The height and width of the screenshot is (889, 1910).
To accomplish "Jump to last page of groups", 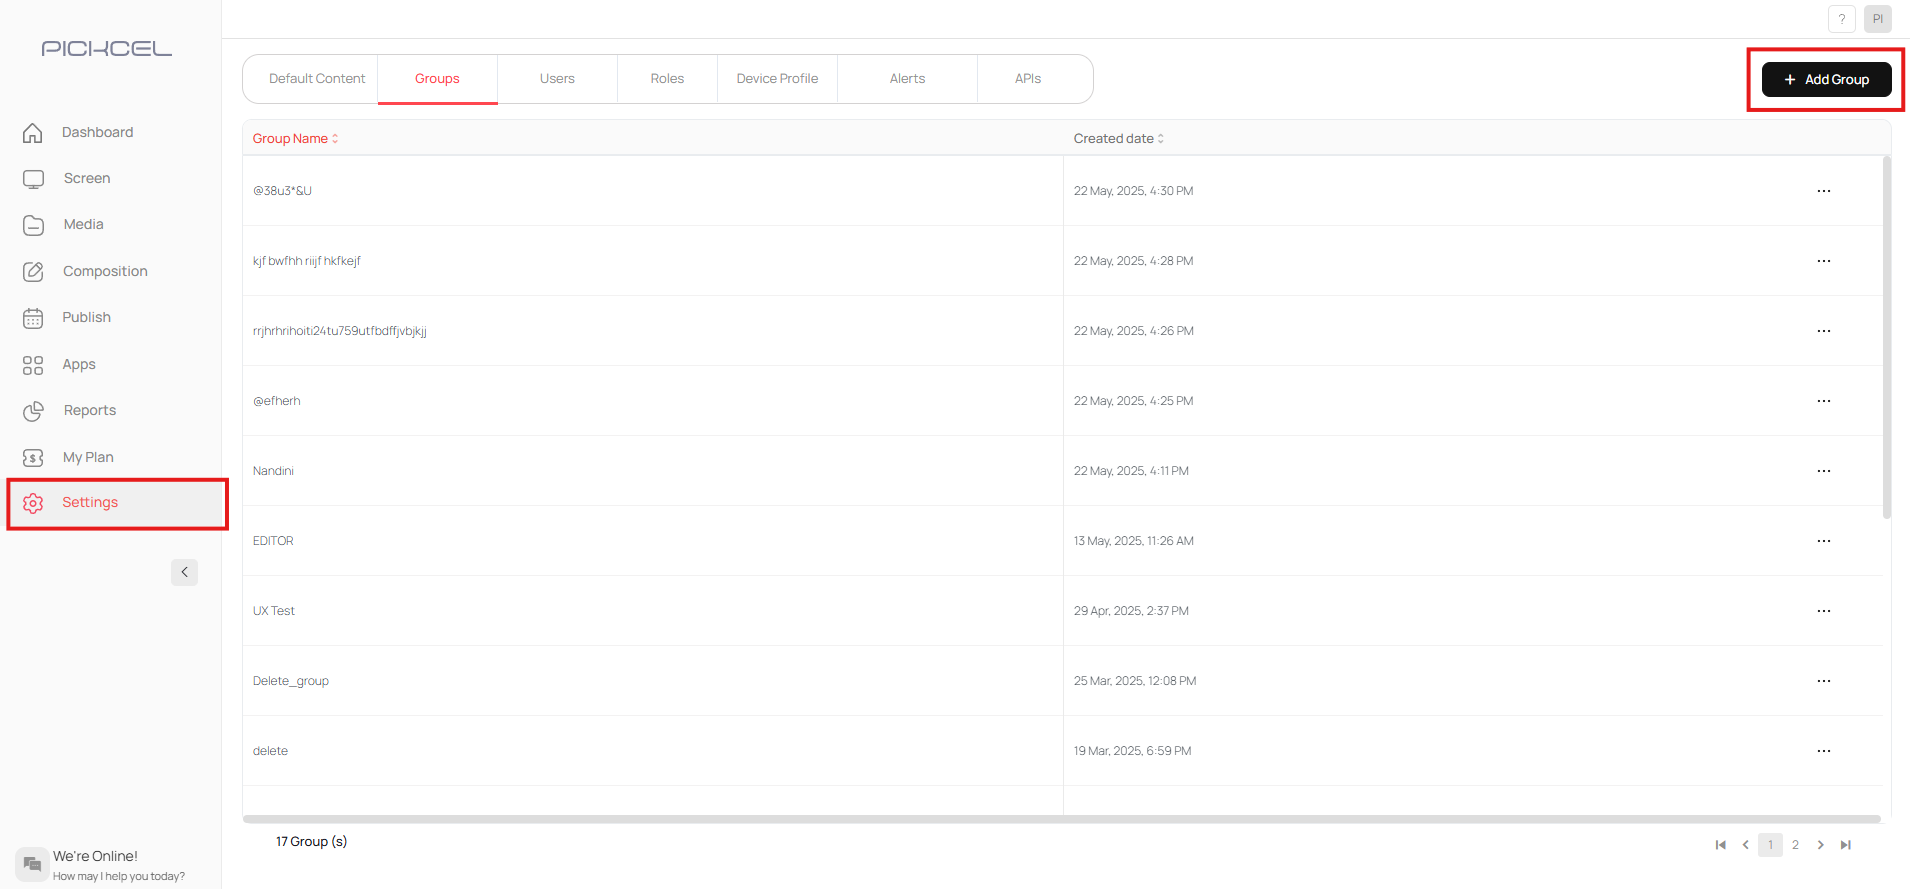I will [x=1846, y=845].
